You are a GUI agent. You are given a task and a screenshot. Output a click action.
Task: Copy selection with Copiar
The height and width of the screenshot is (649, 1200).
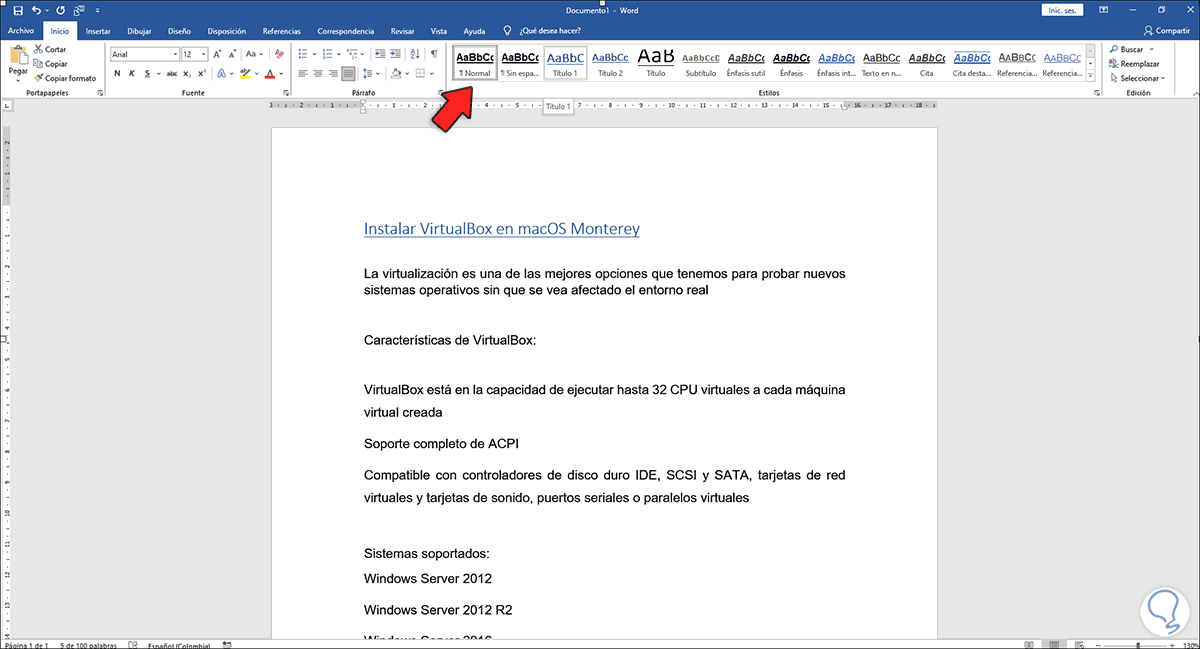click(x=50, y=63)
